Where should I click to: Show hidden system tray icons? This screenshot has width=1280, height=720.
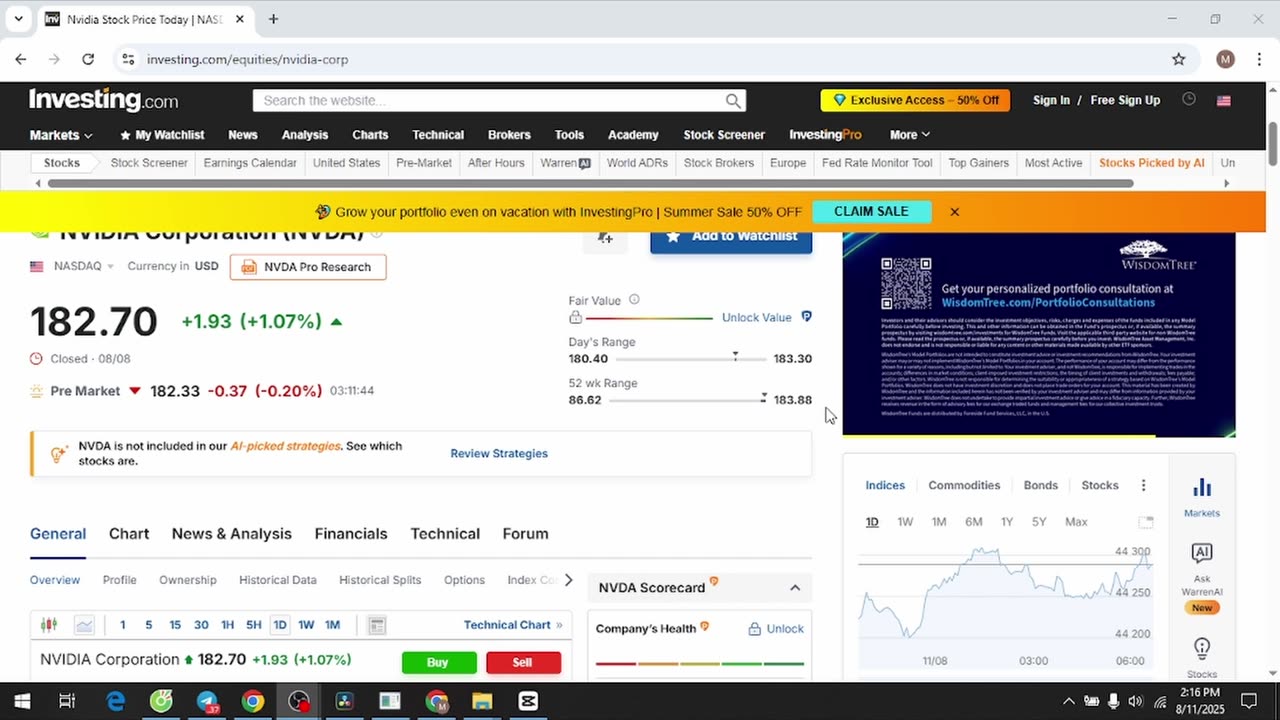1068,701
